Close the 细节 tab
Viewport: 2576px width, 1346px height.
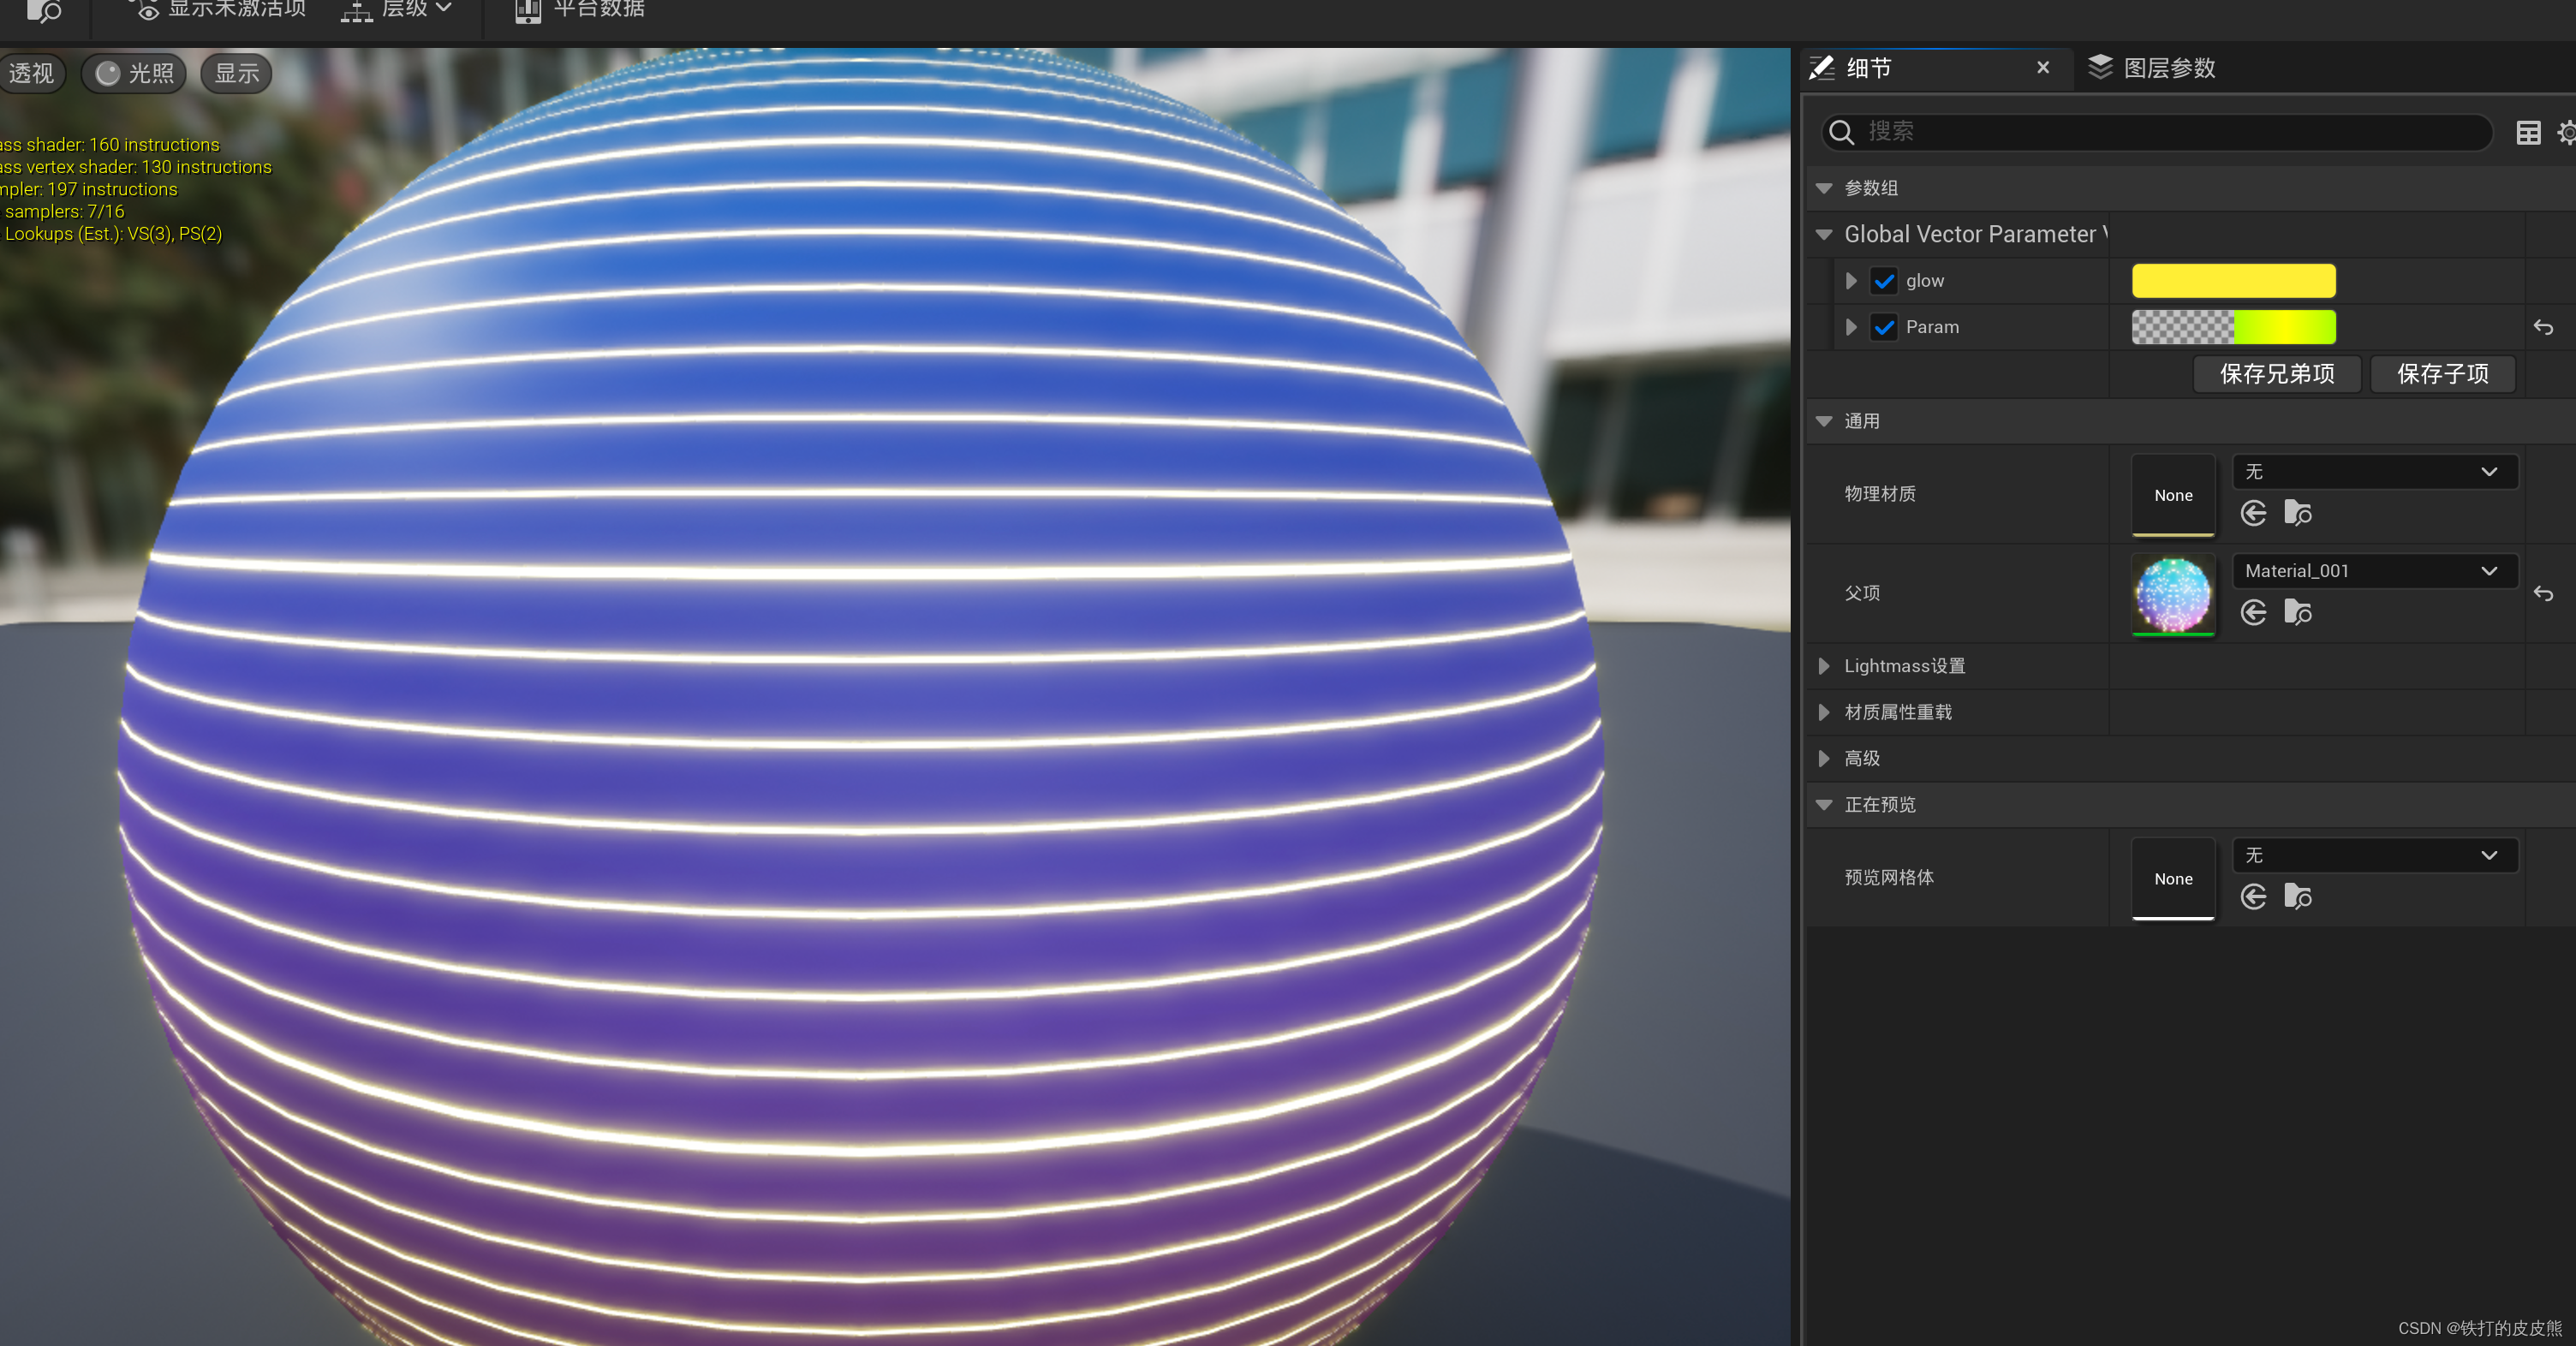point(2043,67)
